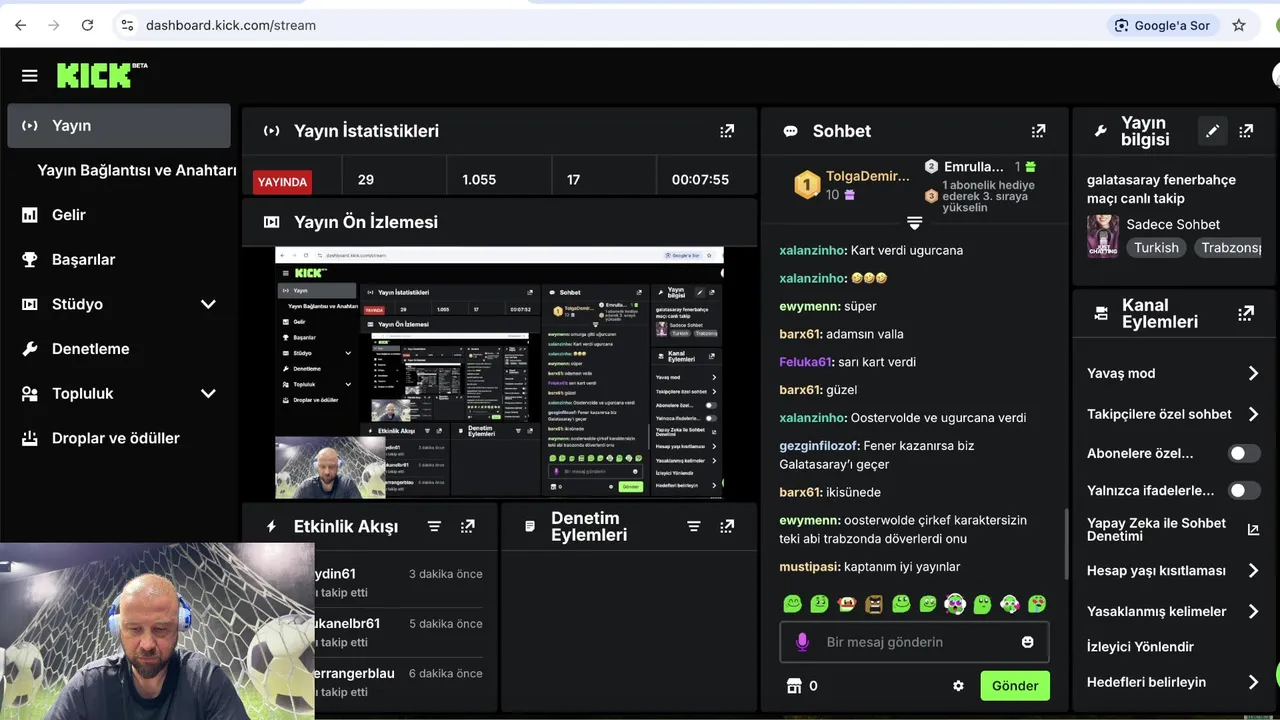1280x720 pixels.
Task: Pop out the Sohbet chat panel
Action: point(1038,131)
